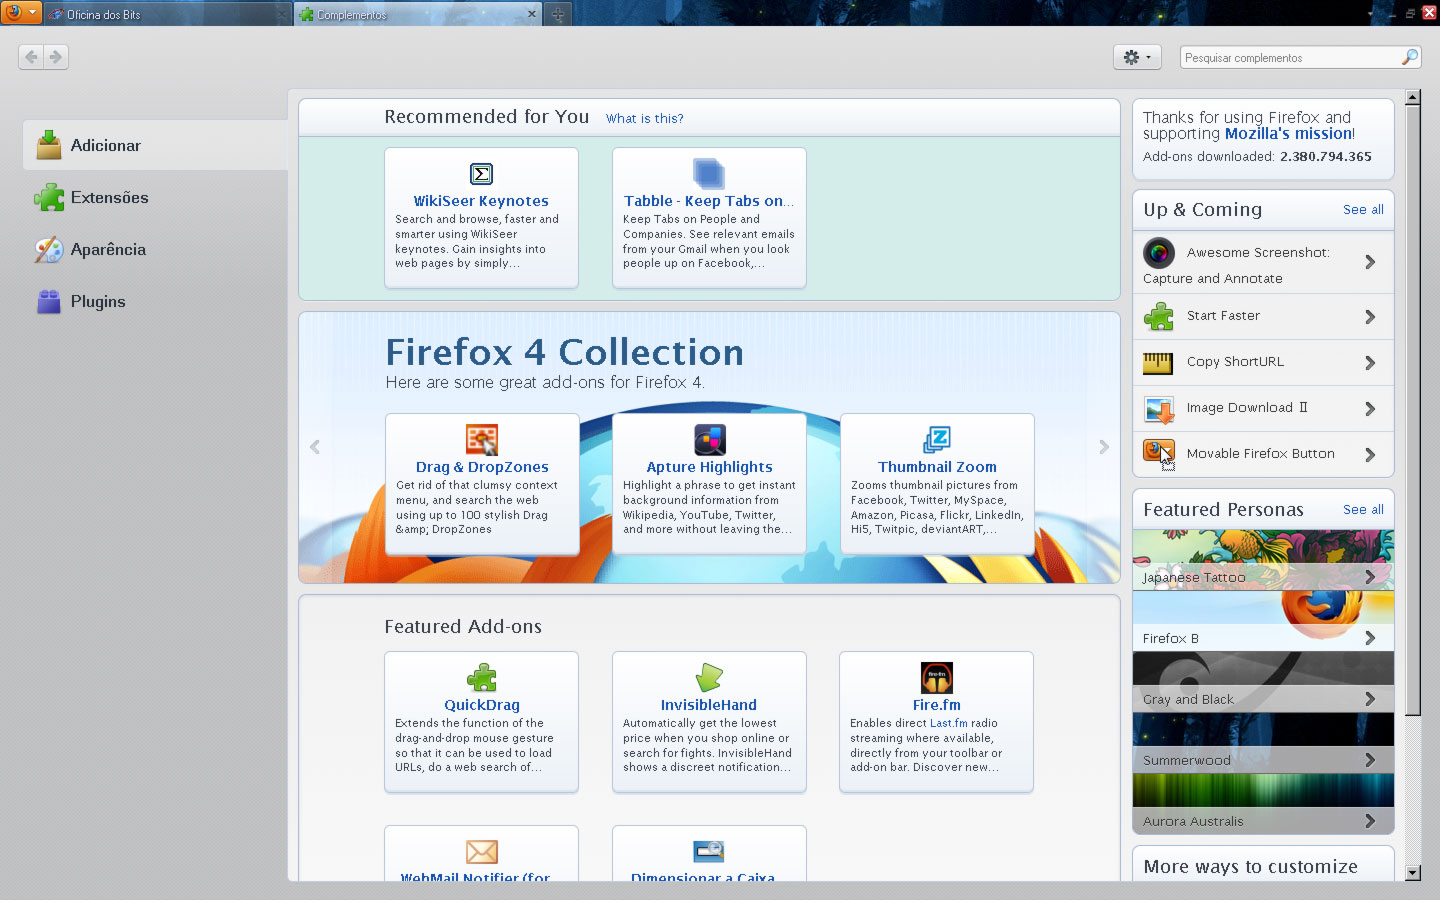Image resolution: width=1440 pixels, height=900 pixels.
Task: Select the Extensões category
Action: [109, 198]
